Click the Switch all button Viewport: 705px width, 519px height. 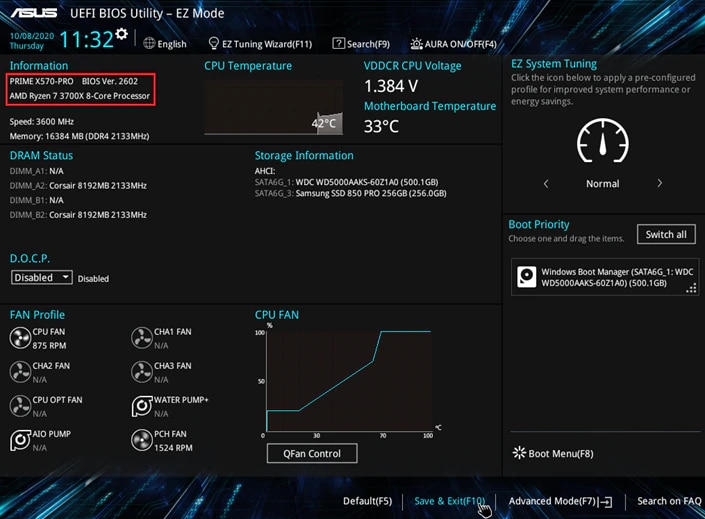click(x=666, y=234)
